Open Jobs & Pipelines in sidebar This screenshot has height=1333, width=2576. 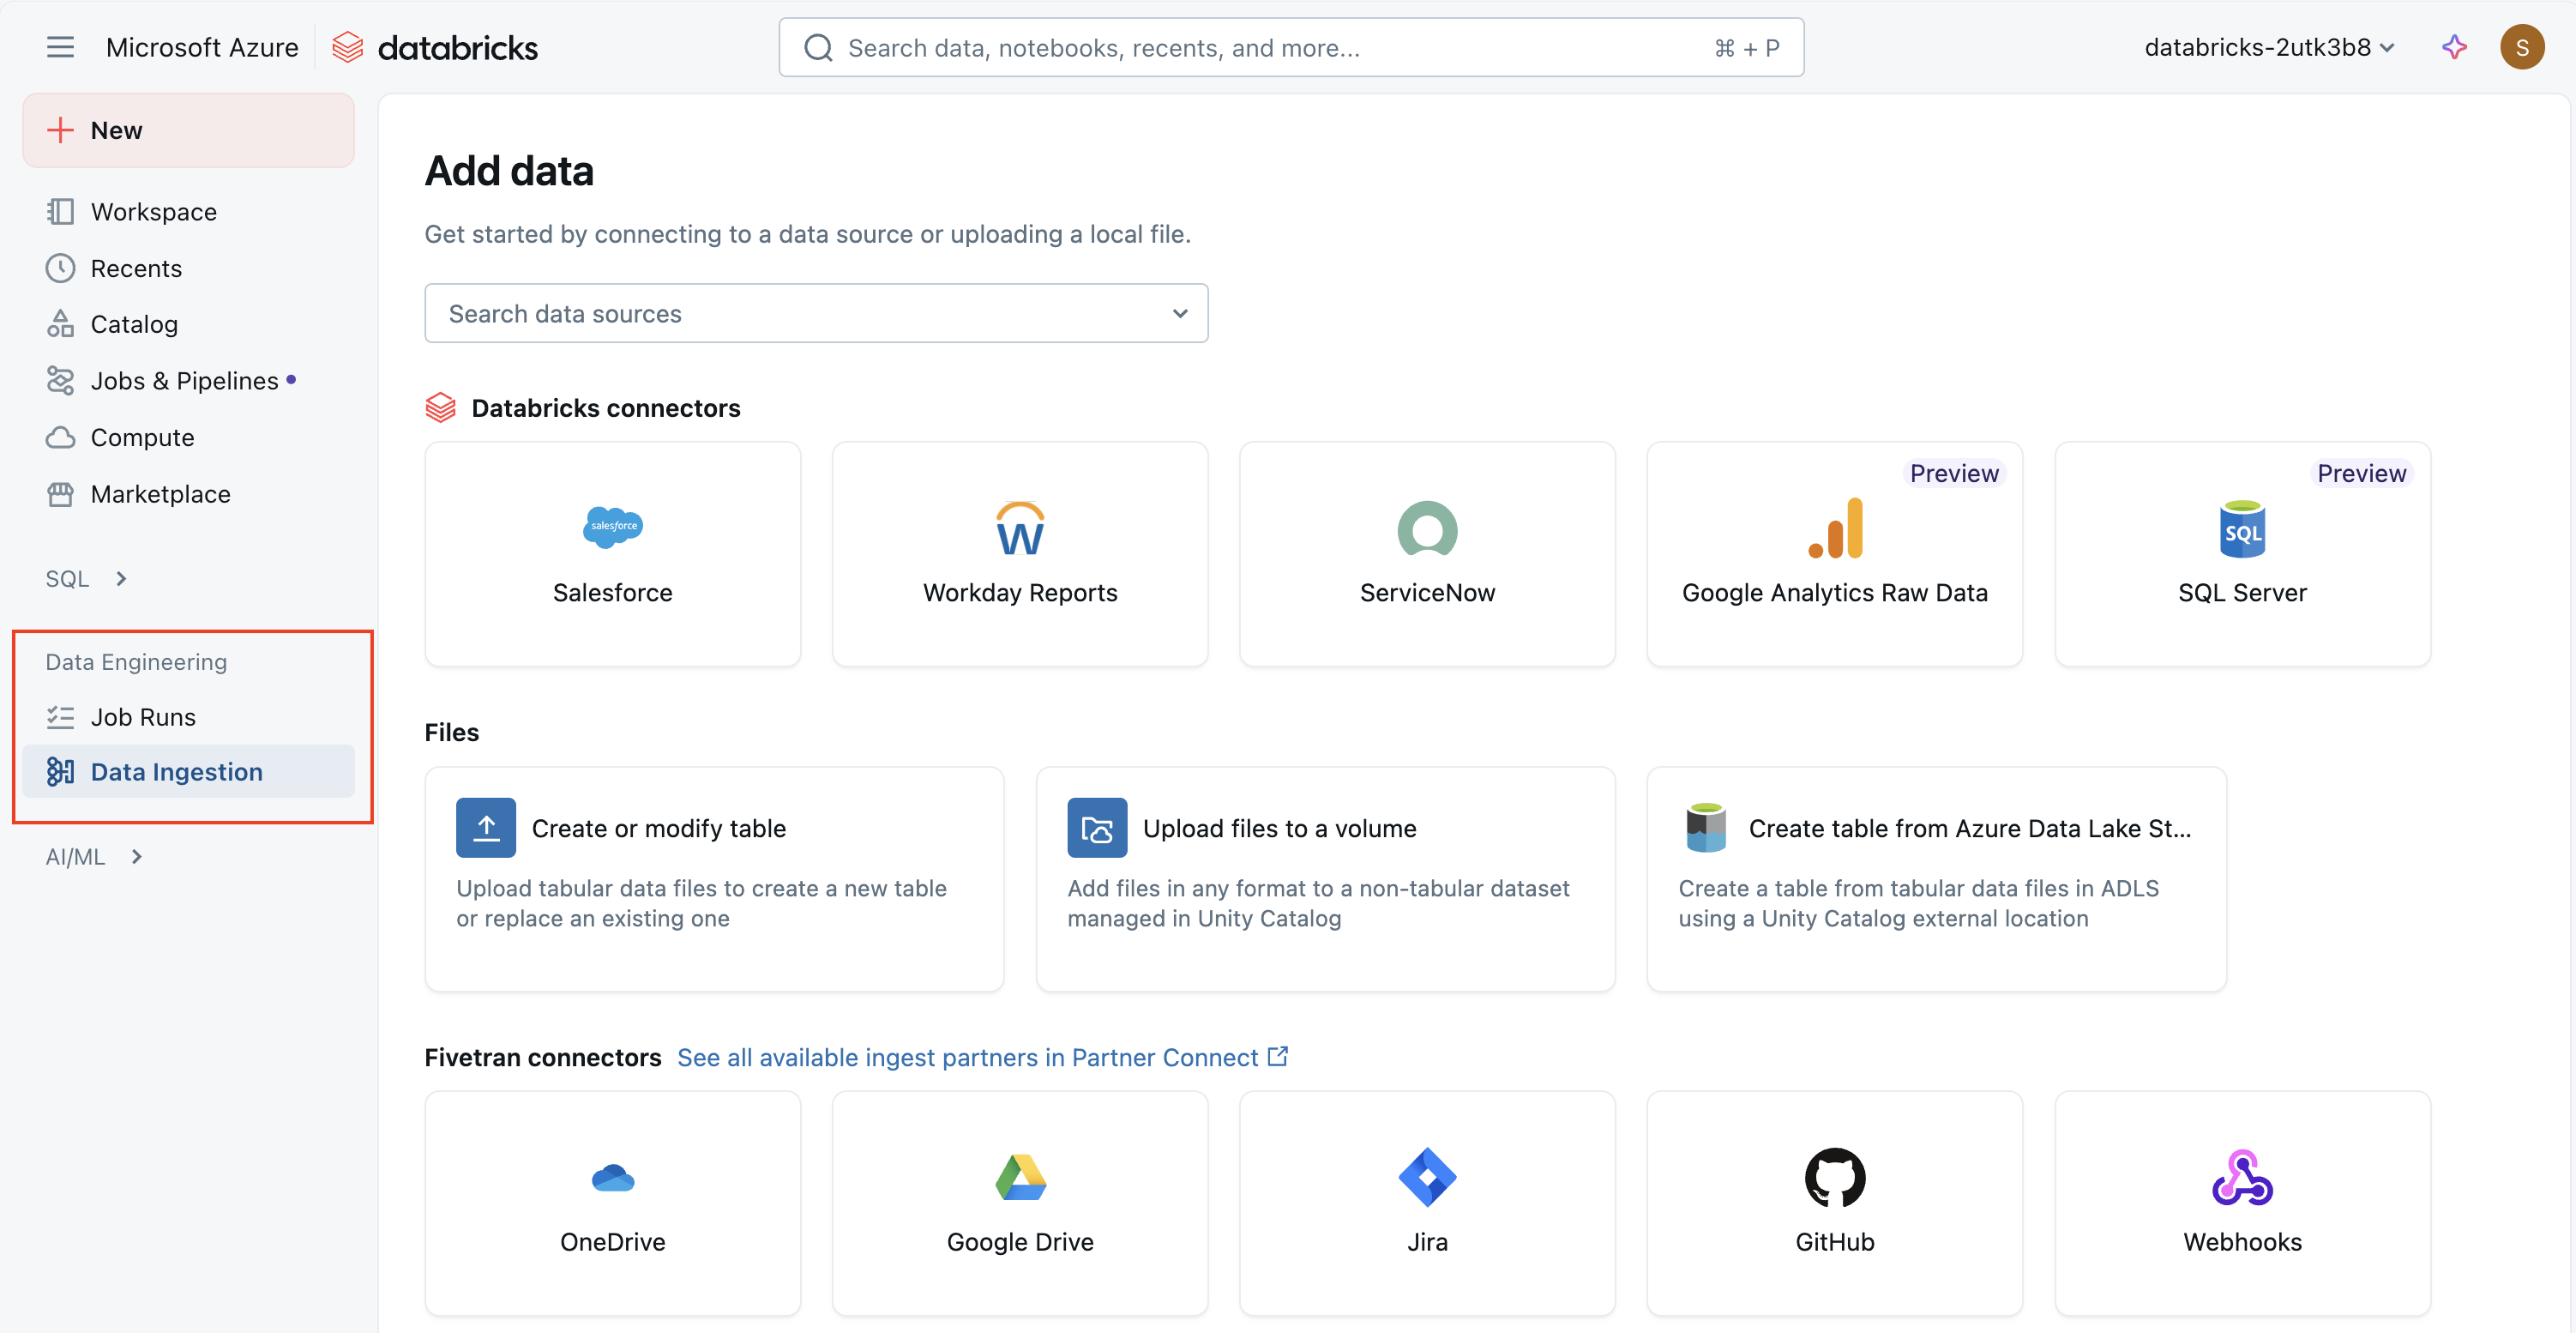click(184, 381)
